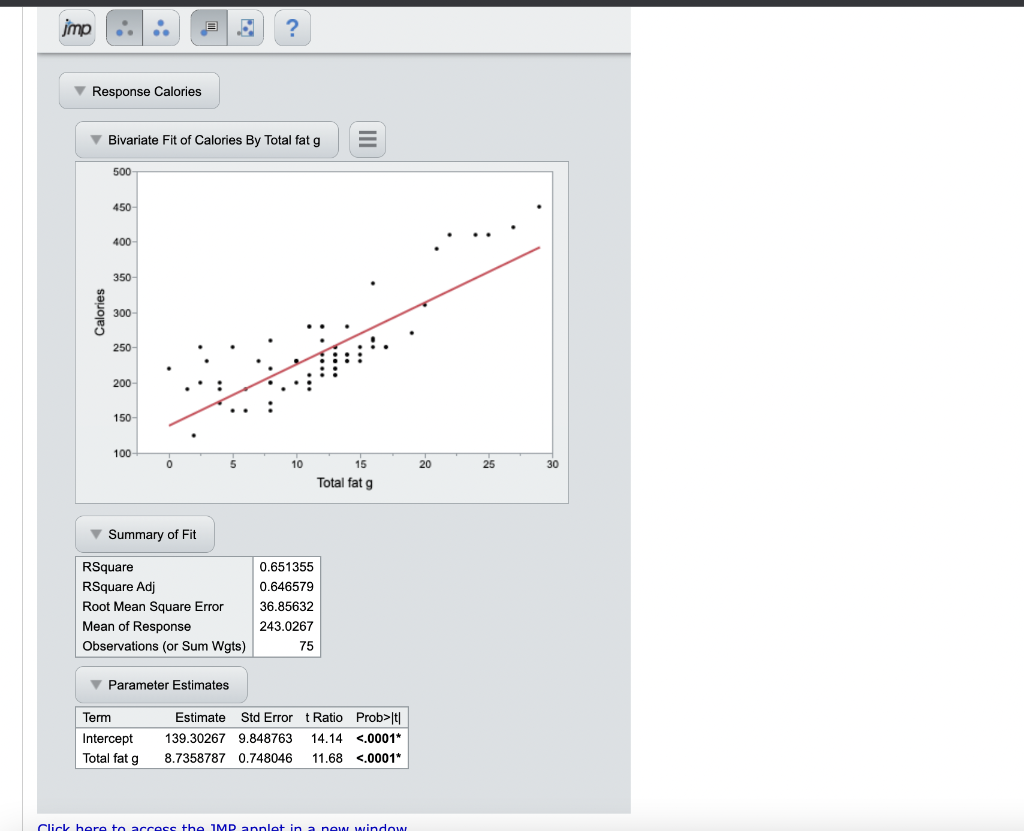Select the Response Calories header
Viewport: 1024px width, 831px height.
pyautogui.click(x=139, y=90)
